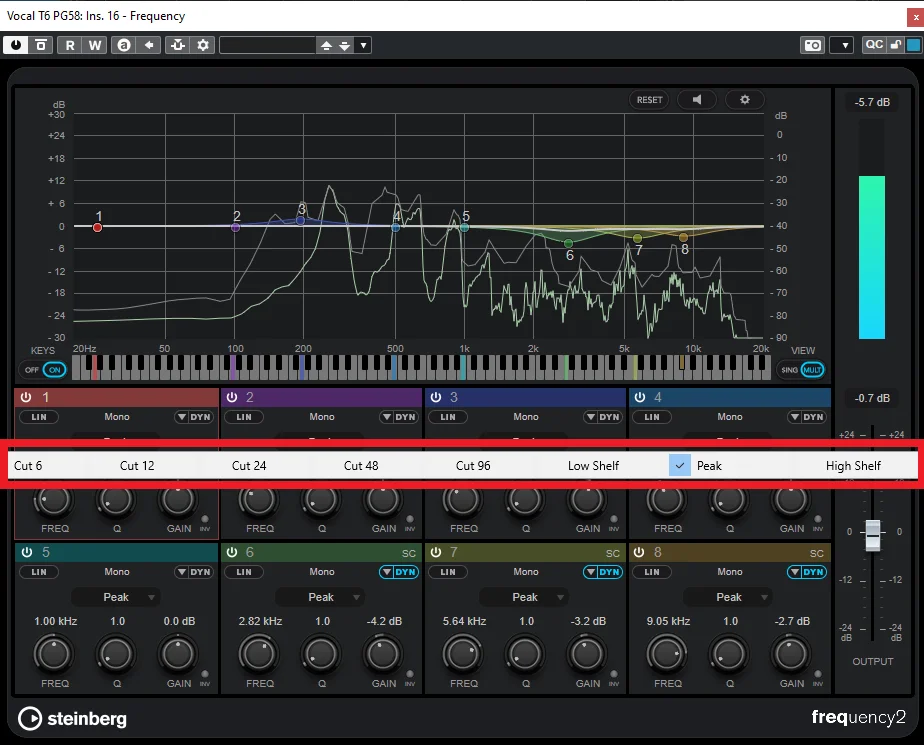Choose Cut 6 from the filter type menu
This screenshot has height=745, width=924.
[x=28, y=466]
